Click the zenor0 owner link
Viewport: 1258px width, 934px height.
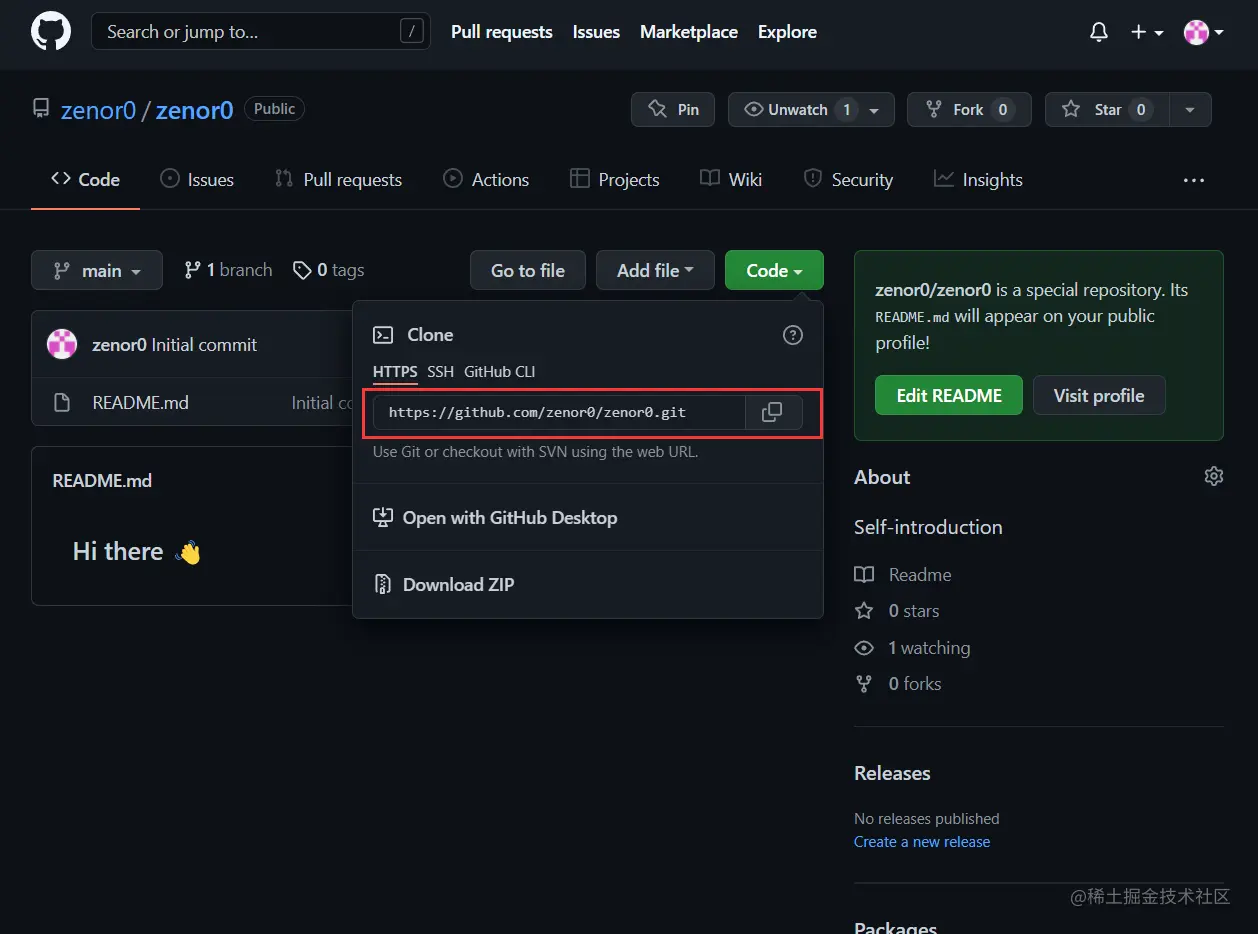[x=98, y=110]
